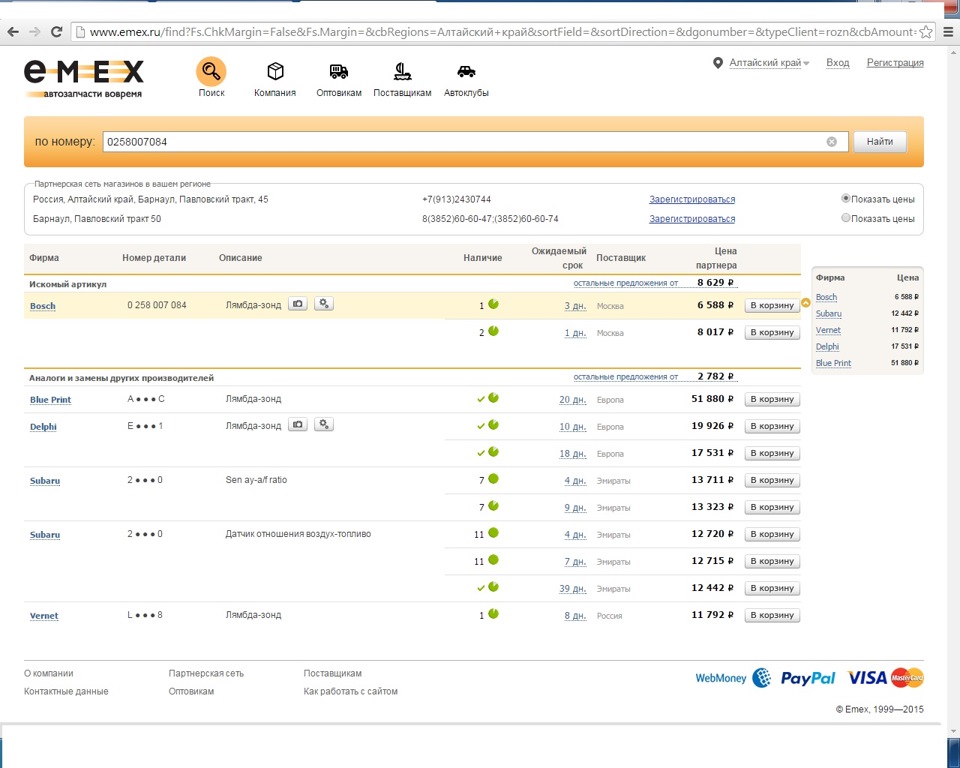Collapse the orange arrow beside Bosch row
960x768 pixels.
click(806, 303)
